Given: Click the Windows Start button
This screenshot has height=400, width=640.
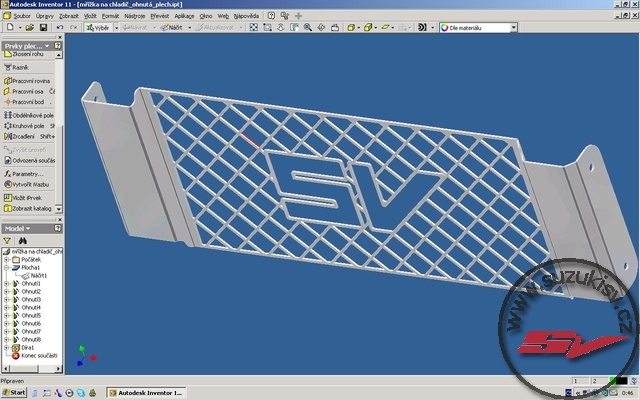Looking at the screenshot, I should coord(14,393).
